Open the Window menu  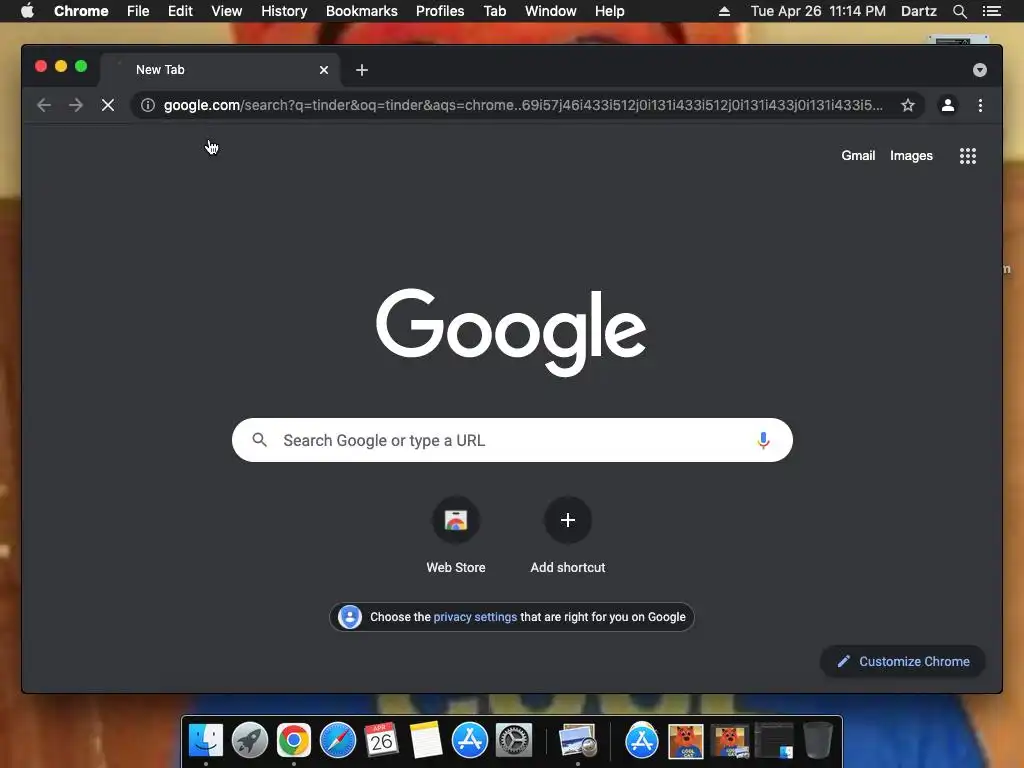pyautogui.click(x=551, y=11)
